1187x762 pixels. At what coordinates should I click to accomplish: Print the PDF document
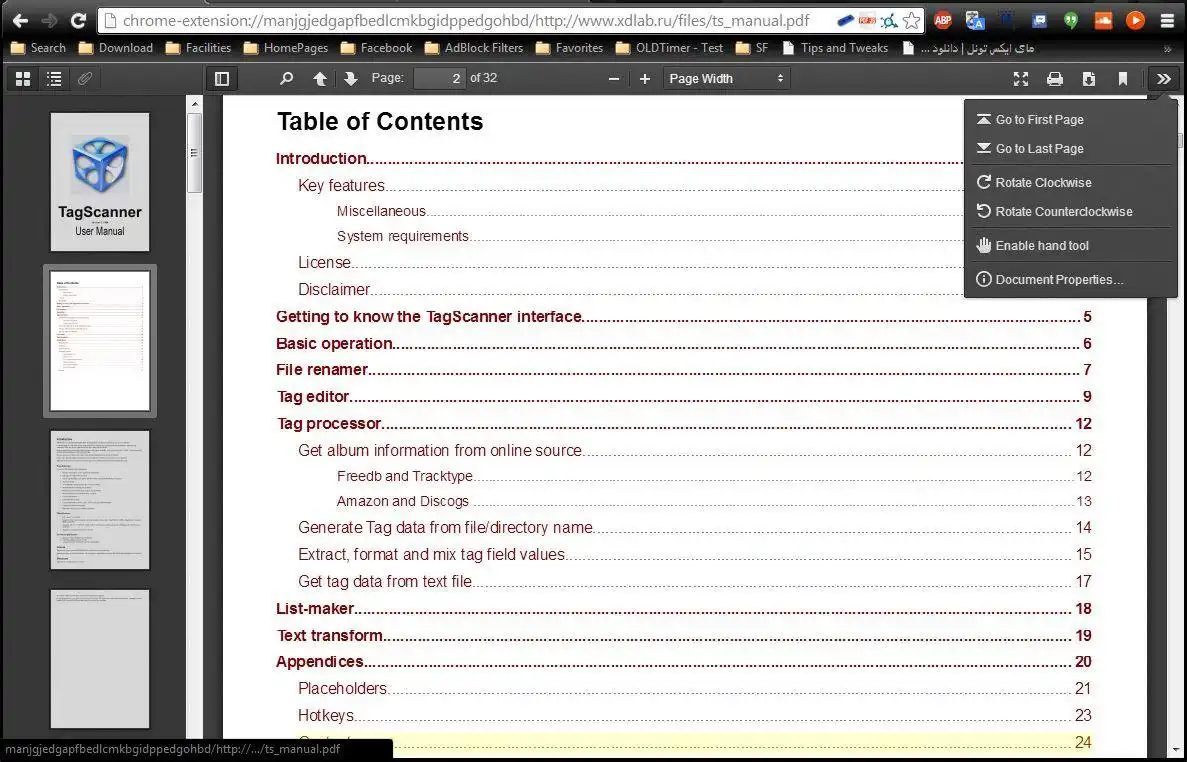pos(1055,79)
